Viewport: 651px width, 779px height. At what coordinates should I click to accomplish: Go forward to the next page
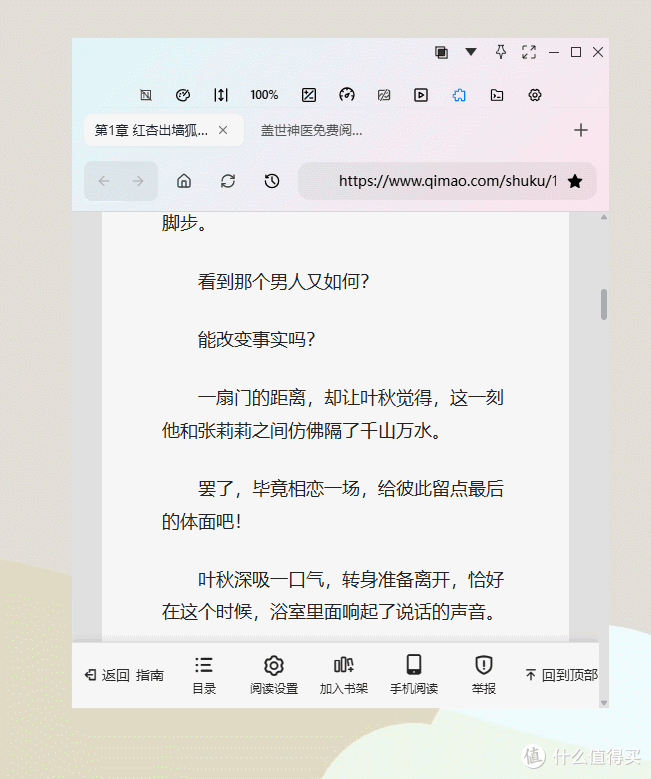pos(138,181)
